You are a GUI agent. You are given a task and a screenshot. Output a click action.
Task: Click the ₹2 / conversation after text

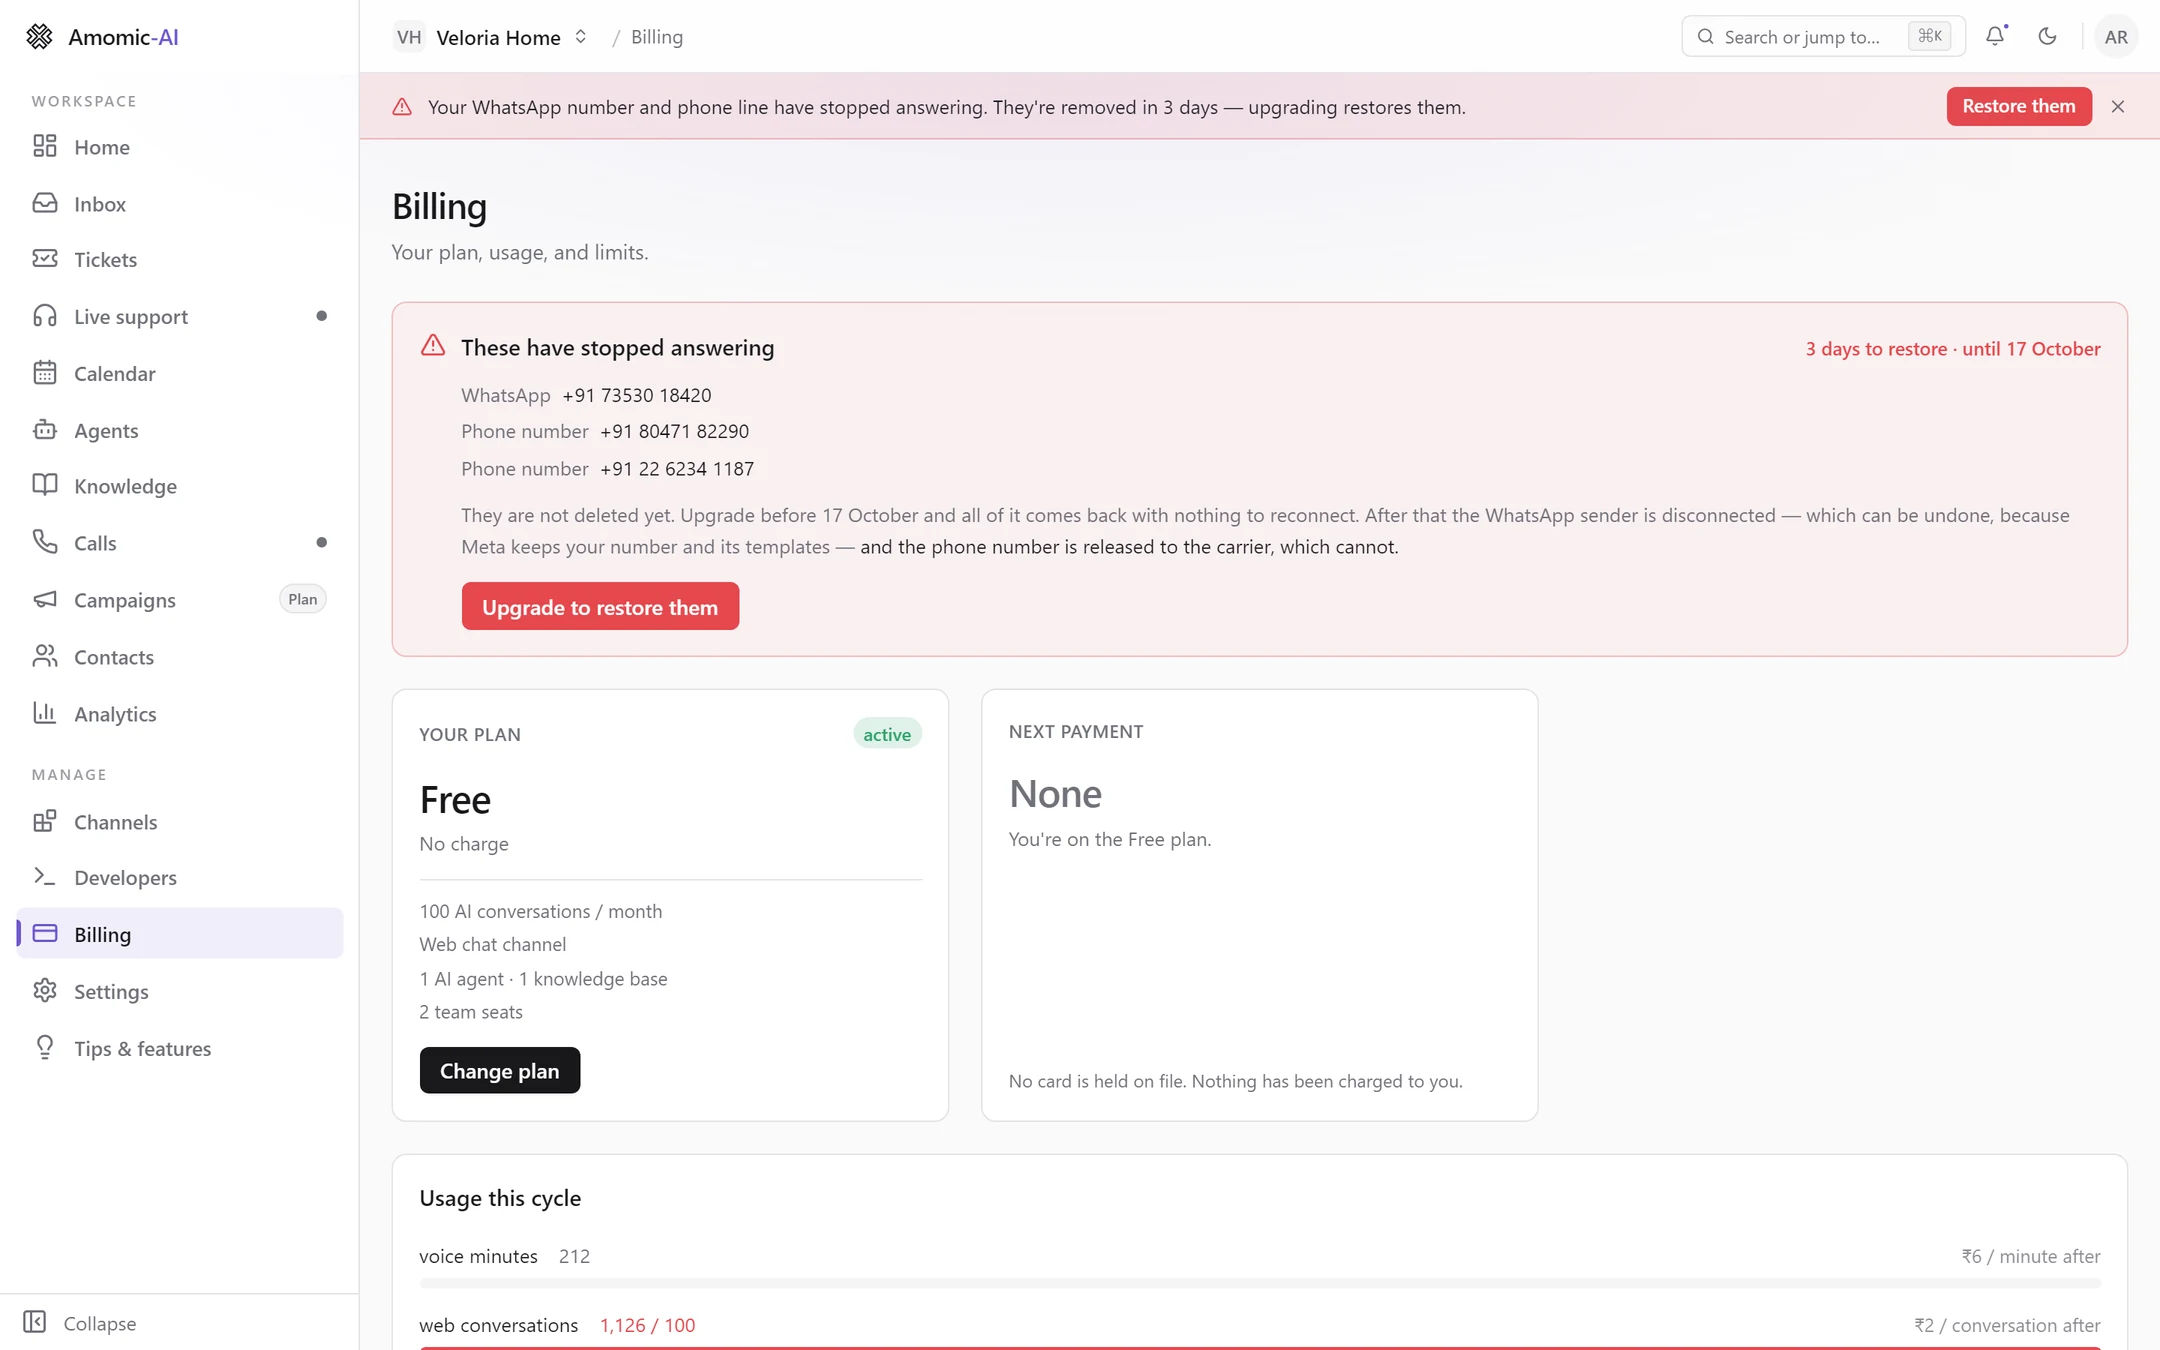[2007, 1325]
